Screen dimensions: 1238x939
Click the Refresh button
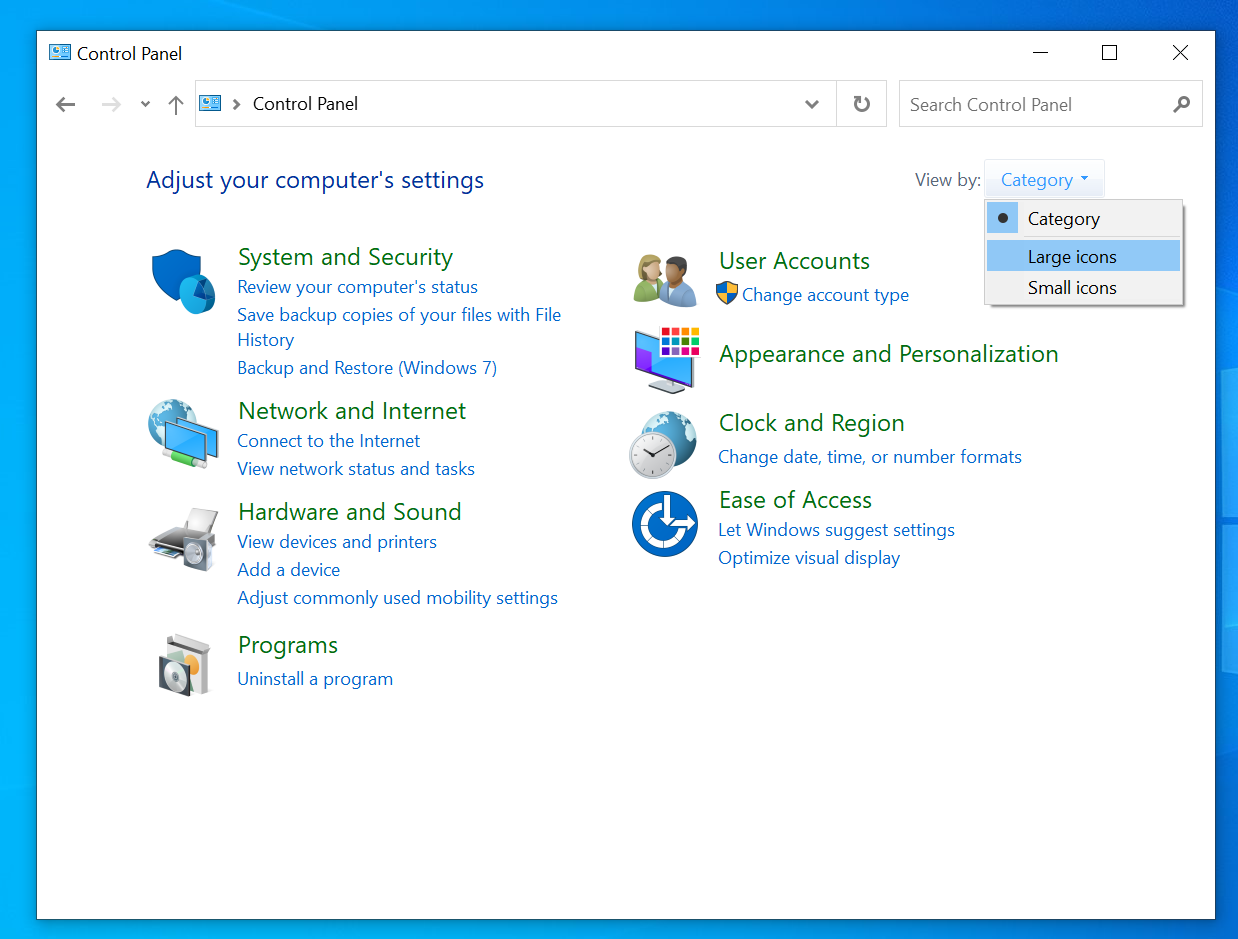pos(861,103)
